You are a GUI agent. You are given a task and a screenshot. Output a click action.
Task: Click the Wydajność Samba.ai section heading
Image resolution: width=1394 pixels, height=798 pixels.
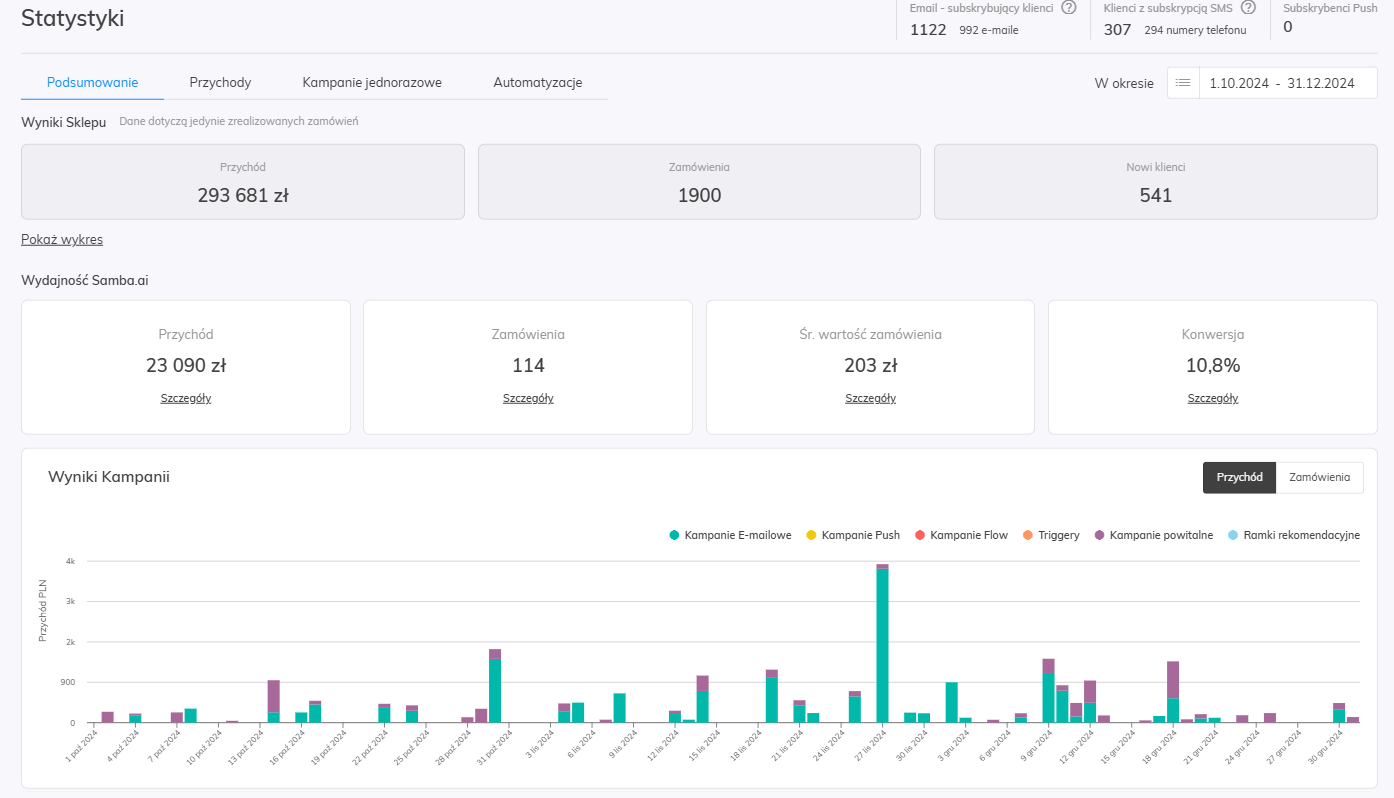pyautogui.click(x=85, y=280)
